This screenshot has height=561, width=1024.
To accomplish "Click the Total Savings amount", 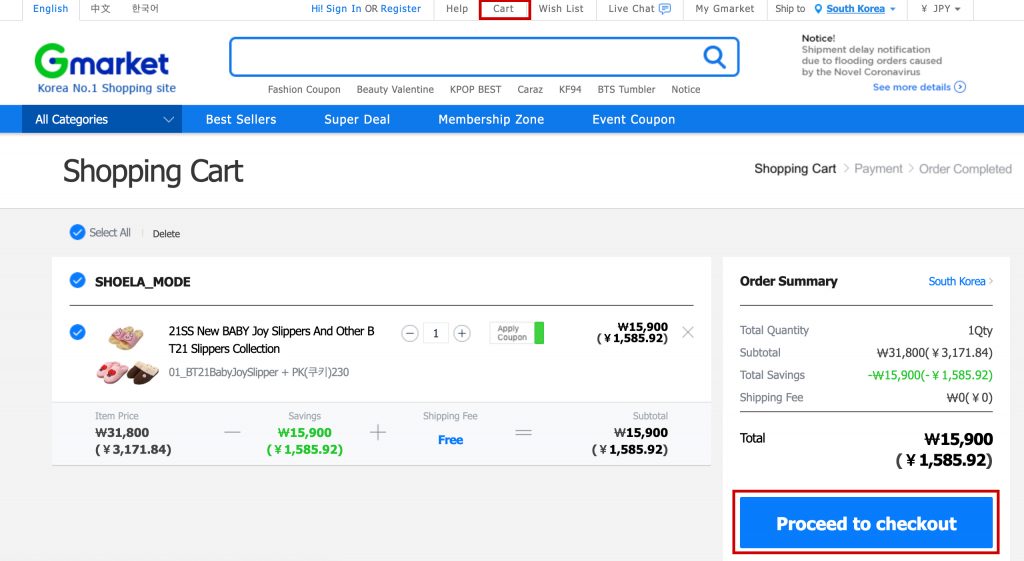I will pyautogui.click(x=930, y=376).
